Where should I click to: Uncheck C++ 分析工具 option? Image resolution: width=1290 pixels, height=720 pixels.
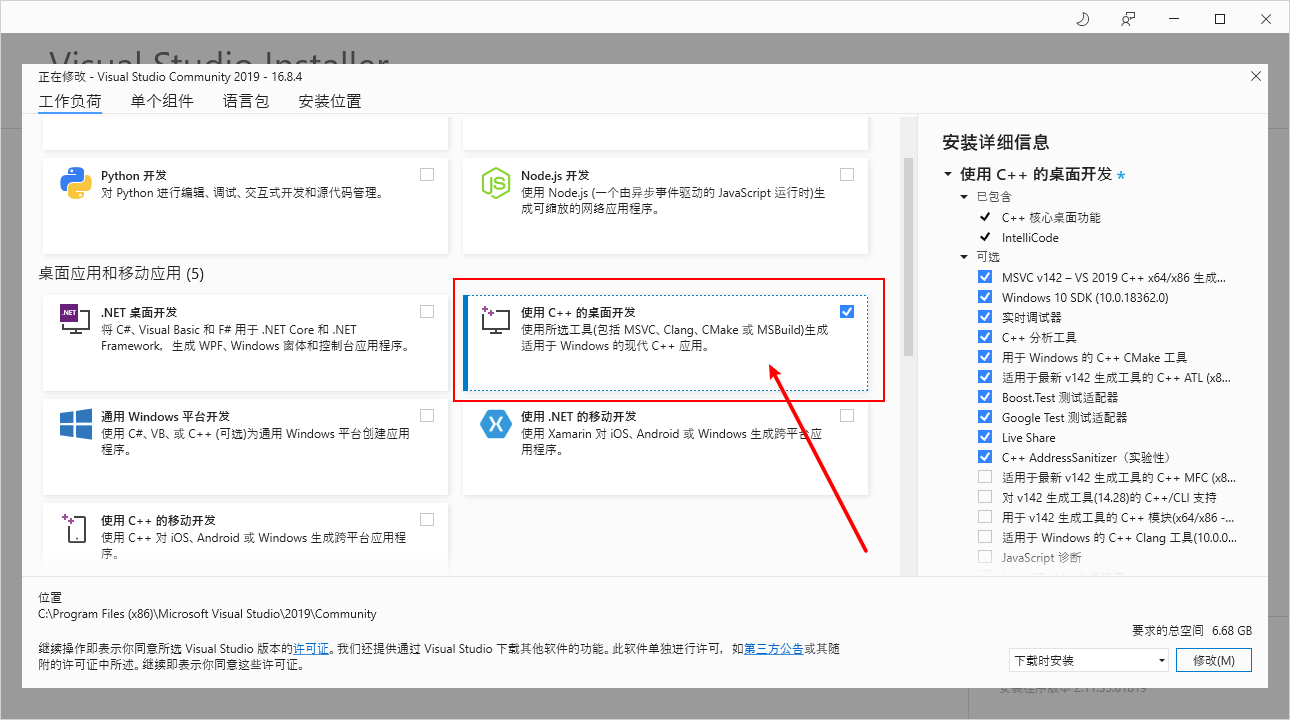(x=985, y=337)
